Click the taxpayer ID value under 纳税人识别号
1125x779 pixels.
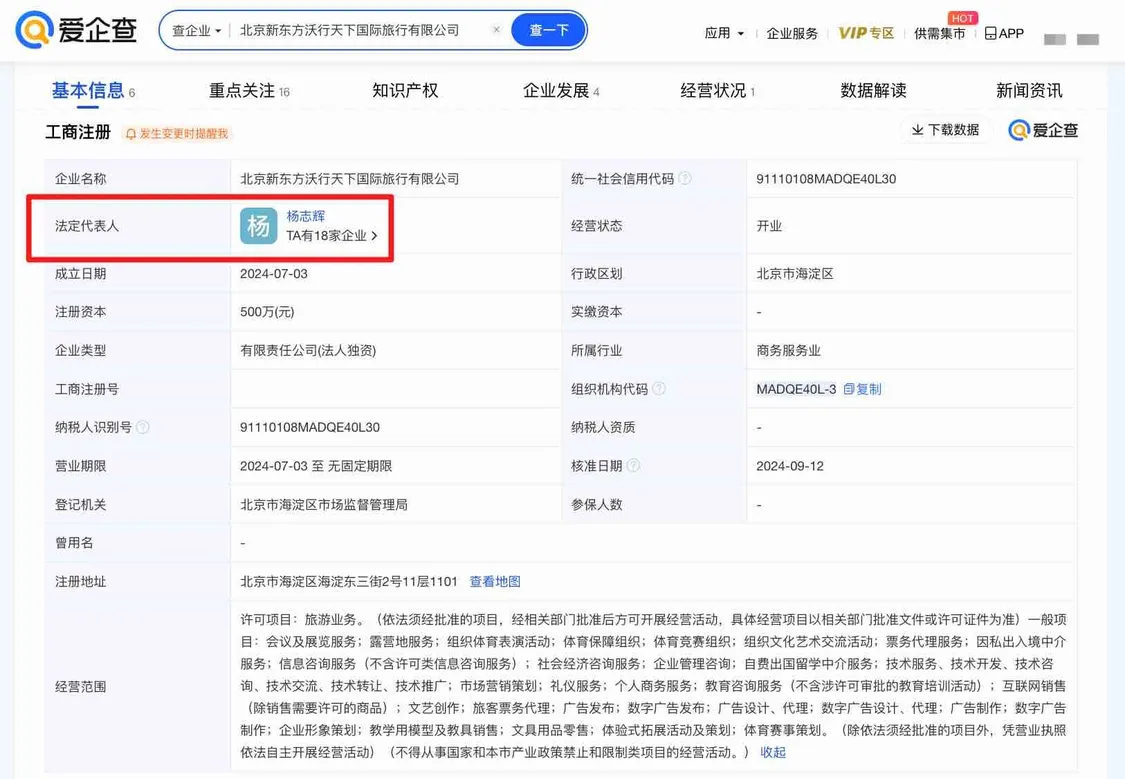click(x=309, y=428)
